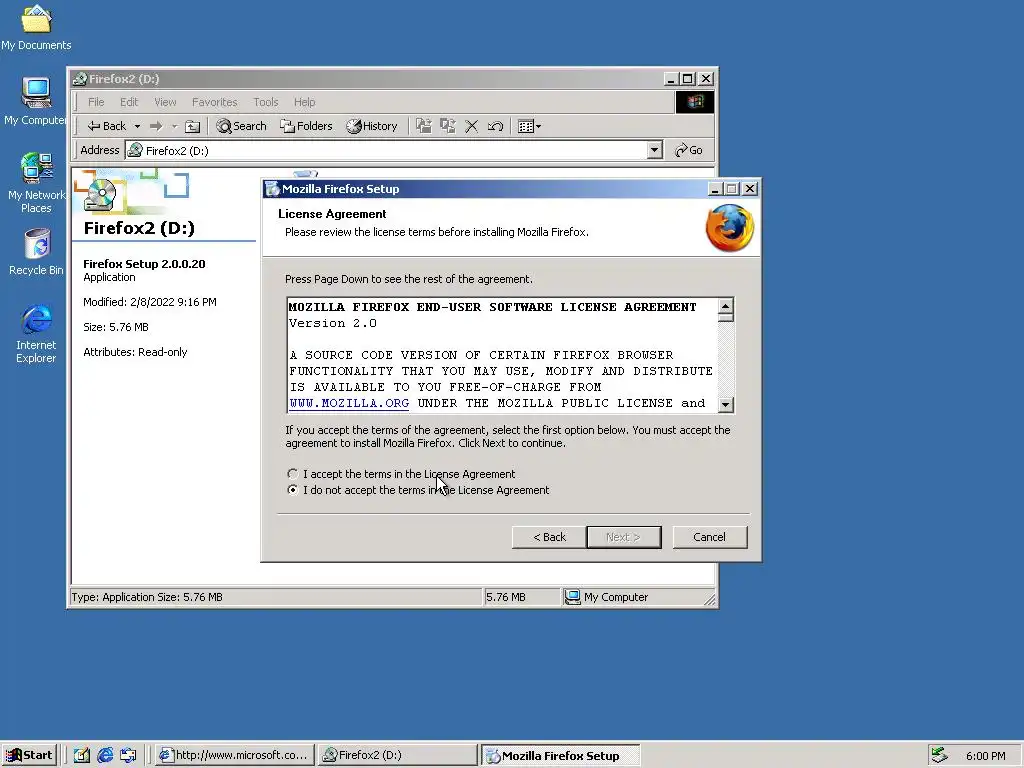Expand the Address bar dropdown

click(654, 150)
